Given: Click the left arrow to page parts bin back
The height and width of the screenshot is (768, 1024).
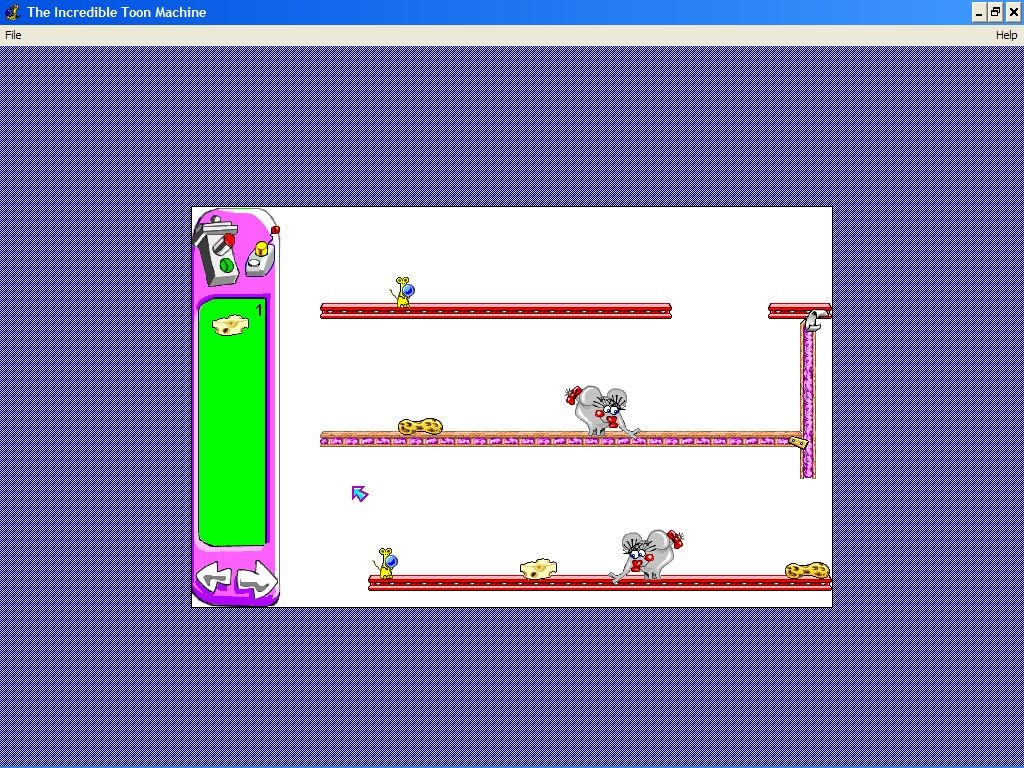Looking at the screenshot, I should [x=214, y=577].
